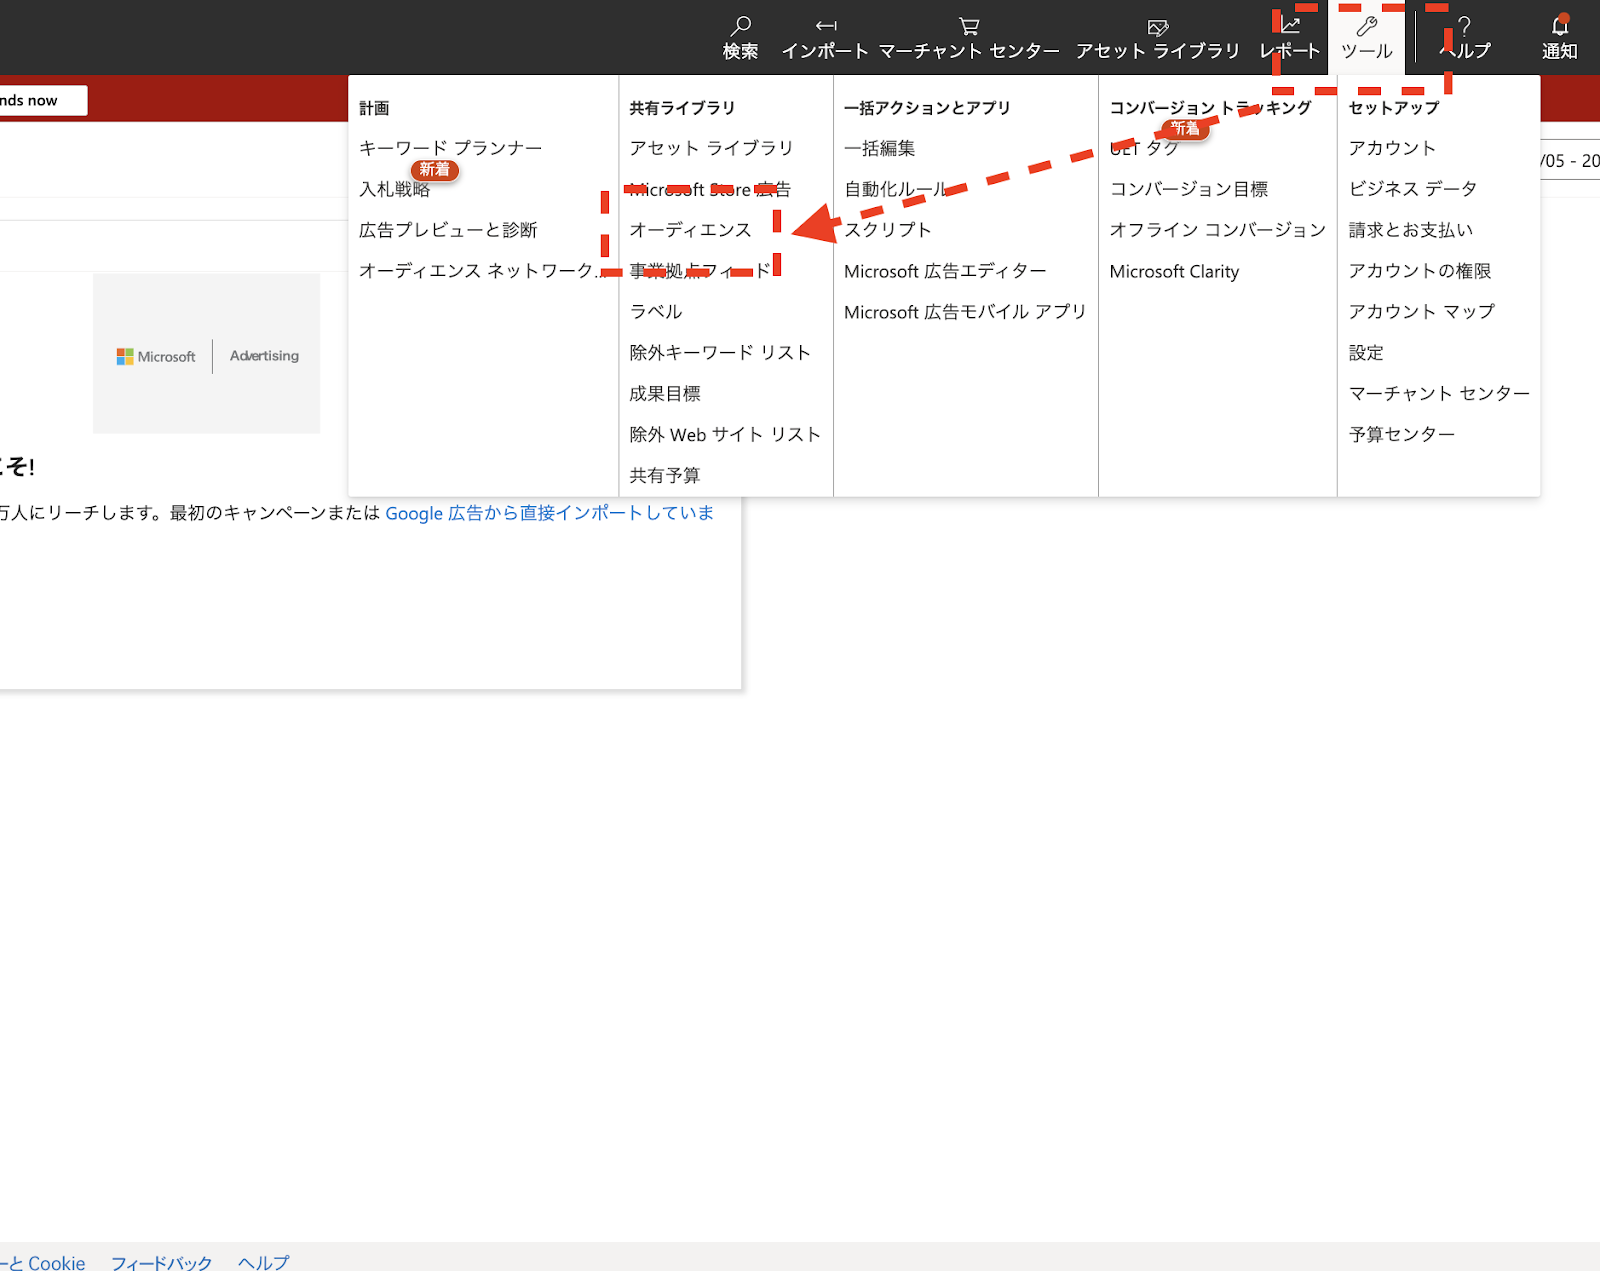1600x1271 pixels.
Task: Open マーチャント センター cart icon
Action: 969,27
